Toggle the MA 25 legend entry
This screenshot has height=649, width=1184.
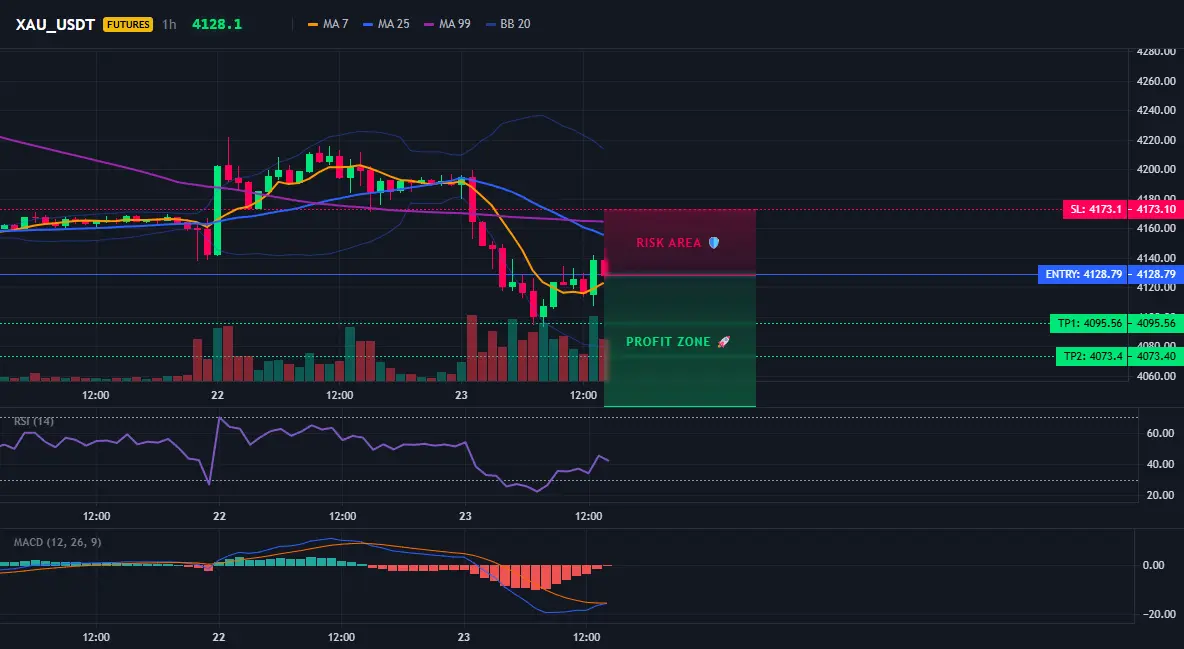(387, 24)
